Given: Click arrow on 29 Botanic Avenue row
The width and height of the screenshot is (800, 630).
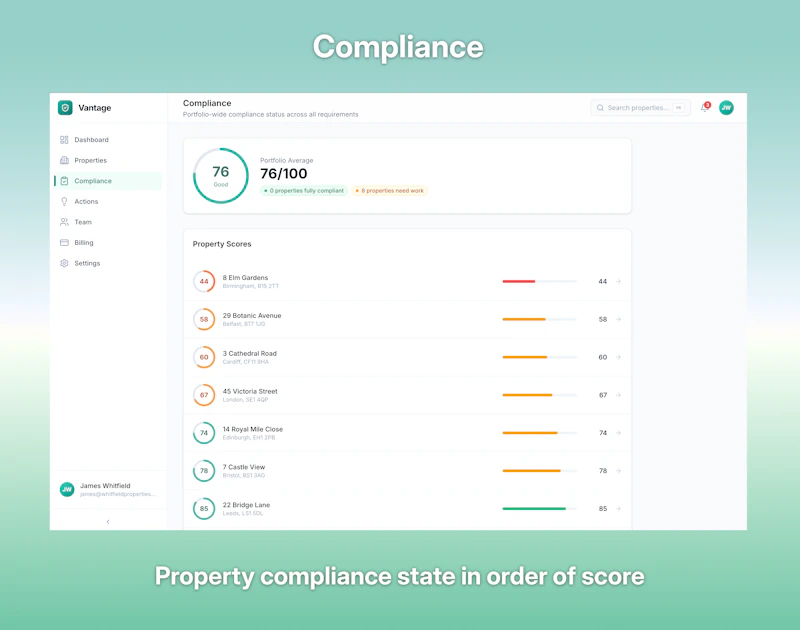Looking at the screenshot, I should [618, 319].
